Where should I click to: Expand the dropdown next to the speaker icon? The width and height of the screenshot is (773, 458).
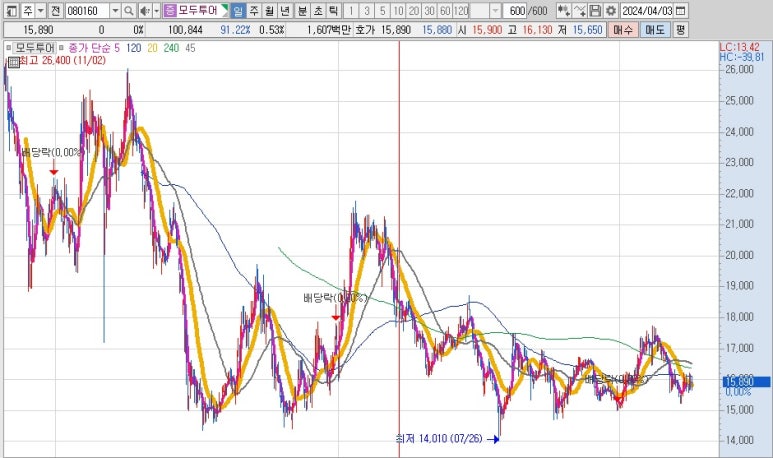[x=157, y=10]
